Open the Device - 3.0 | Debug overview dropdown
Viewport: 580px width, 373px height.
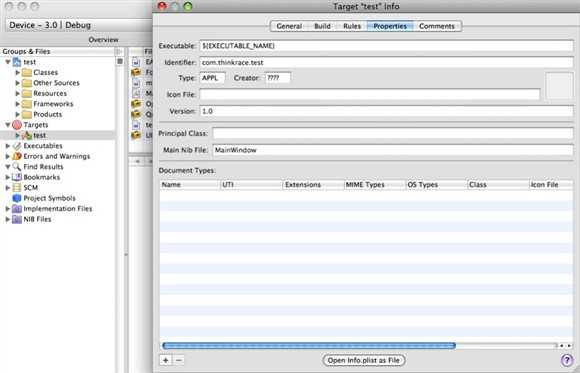(79, 25)
